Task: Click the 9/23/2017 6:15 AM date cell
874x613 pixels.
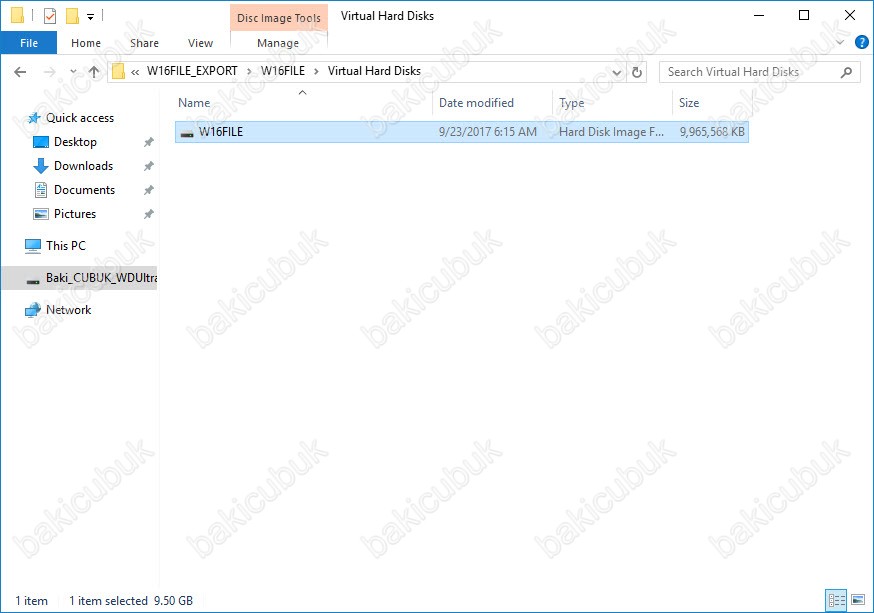Action: click(x=488, y=132)
